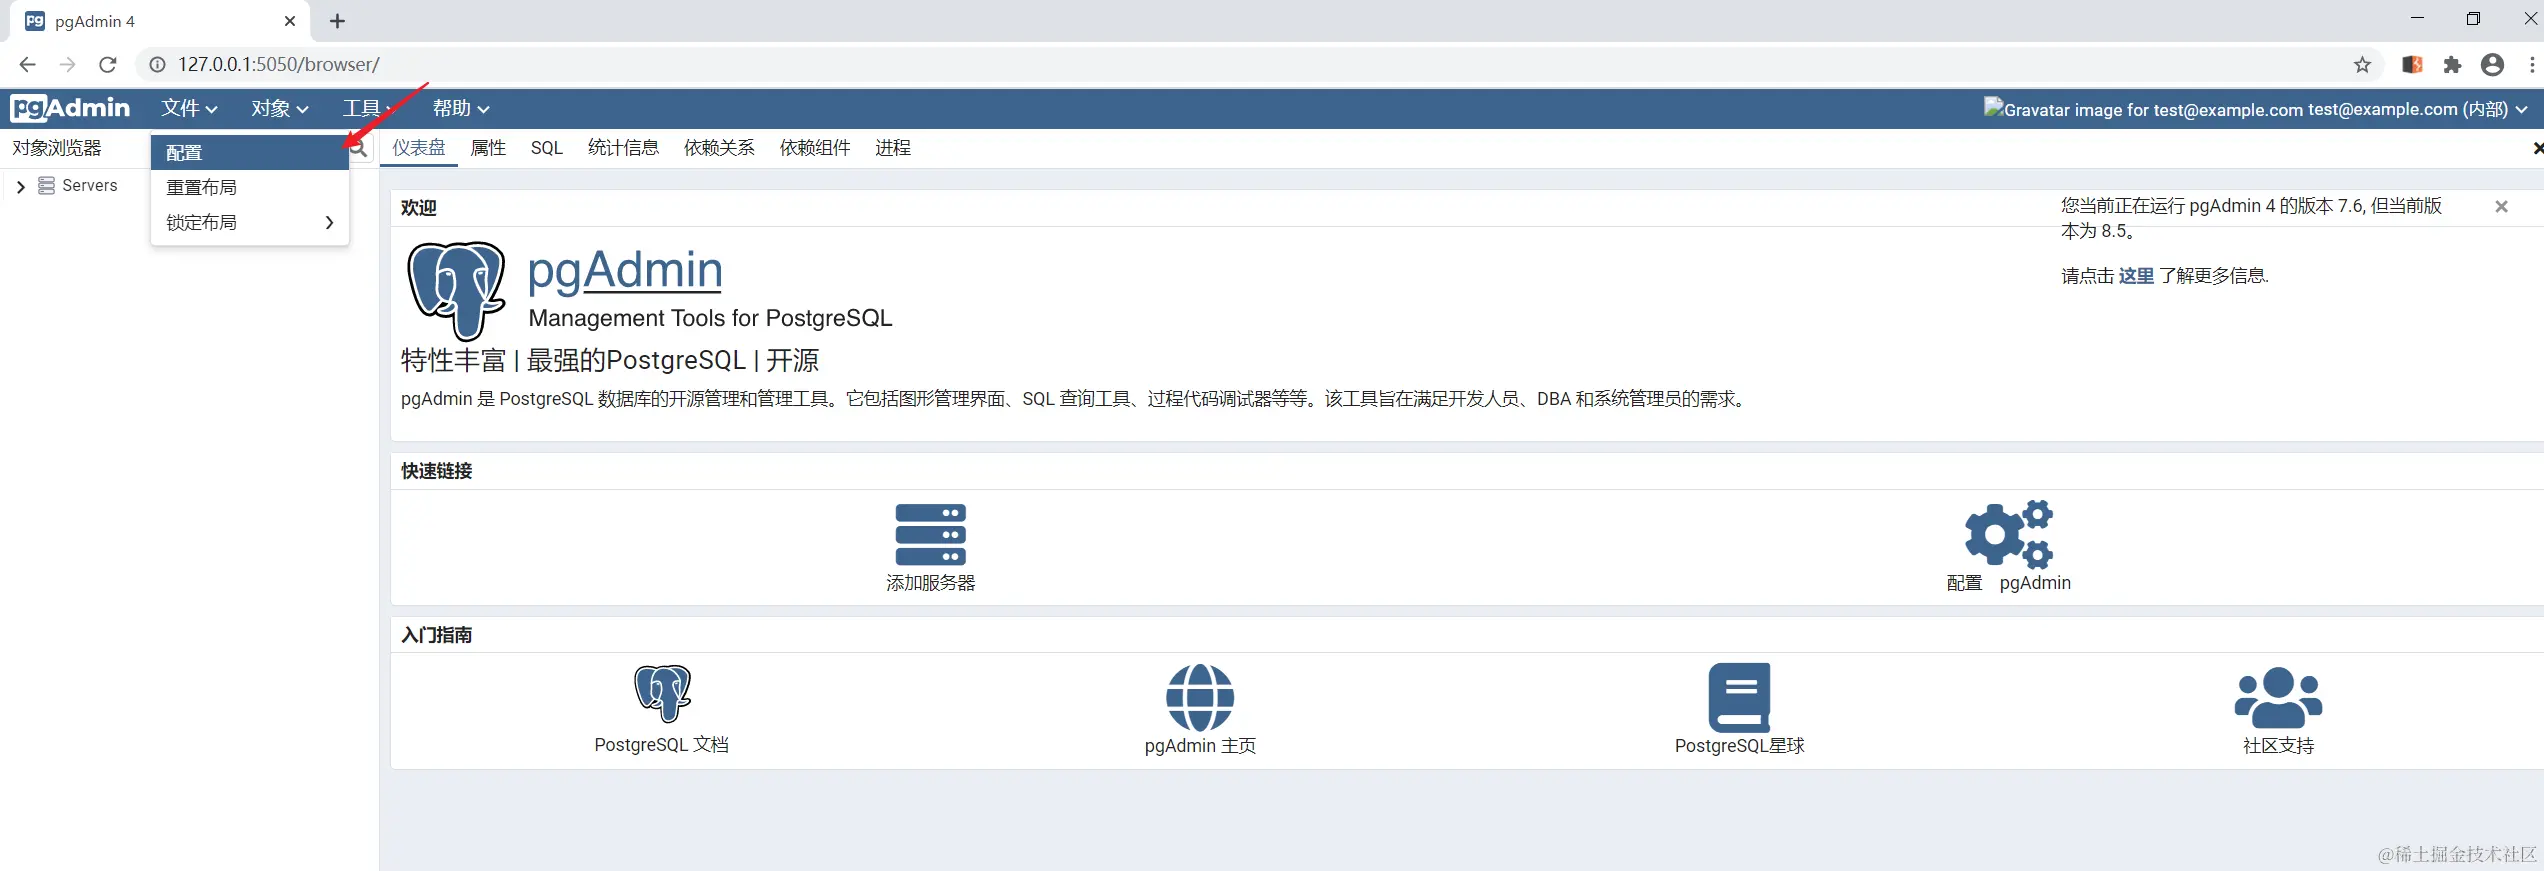Expand the Servers tree node
Viewport: 2544px width, 871px height.
pyautogui.click(x=20, y=187)
